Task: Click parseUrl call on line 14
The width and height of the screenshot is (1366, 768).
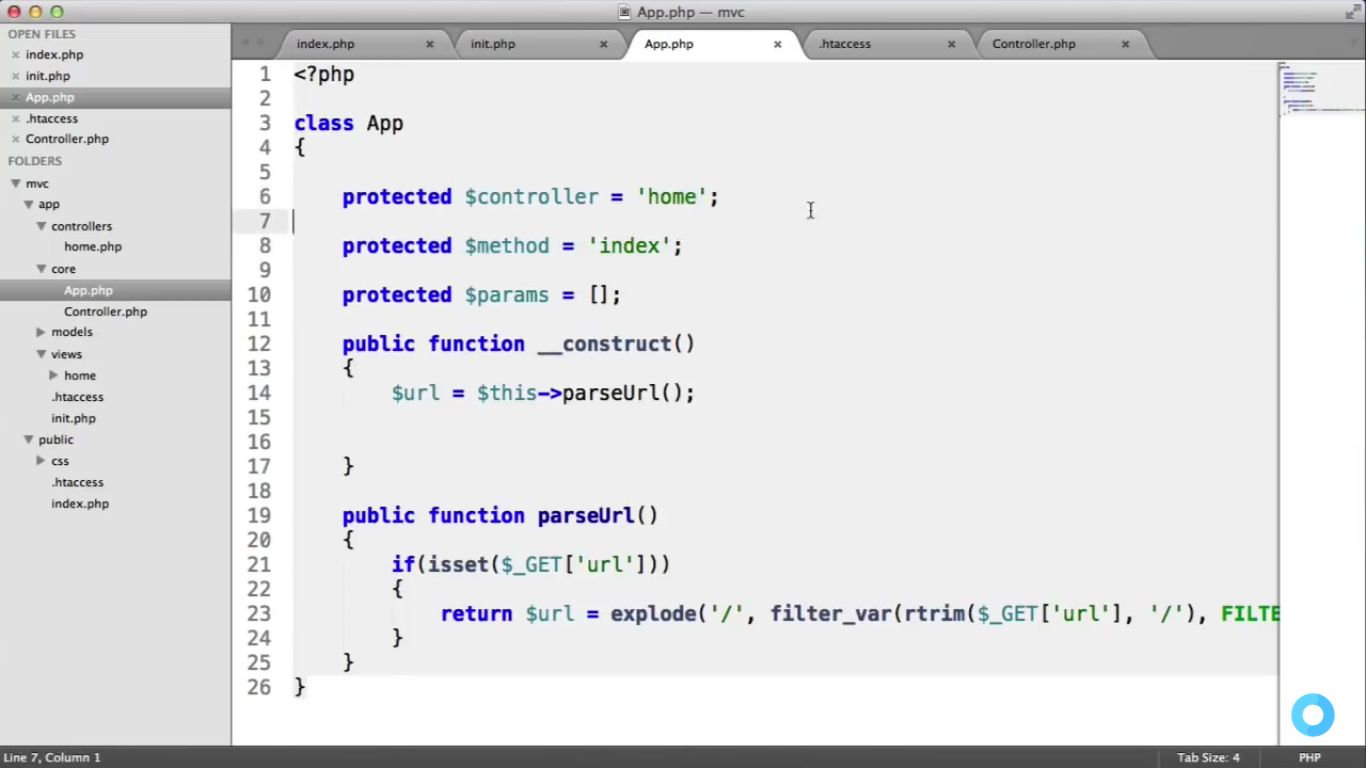Action: click(x=611, y=393)
